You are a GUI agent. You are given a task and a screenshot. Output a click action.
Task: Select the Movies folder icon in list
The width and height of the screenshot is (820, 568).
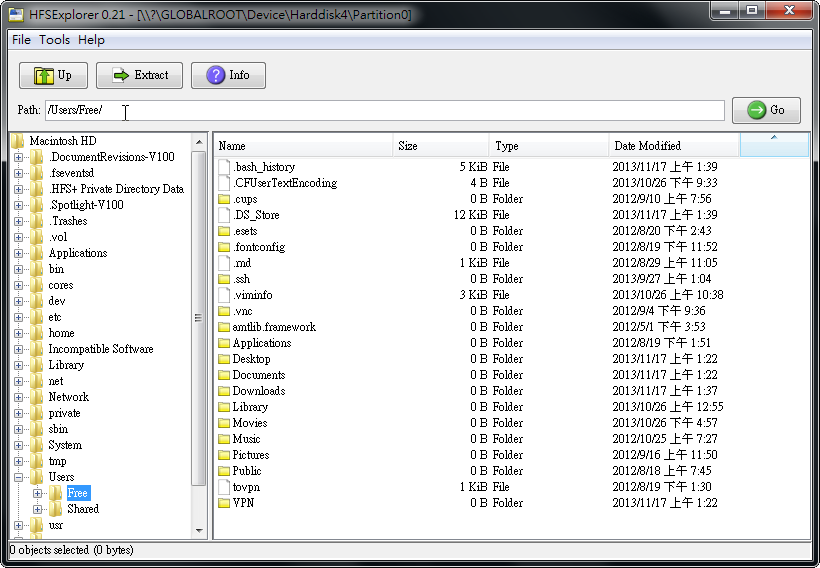click(x=224, y=423)
